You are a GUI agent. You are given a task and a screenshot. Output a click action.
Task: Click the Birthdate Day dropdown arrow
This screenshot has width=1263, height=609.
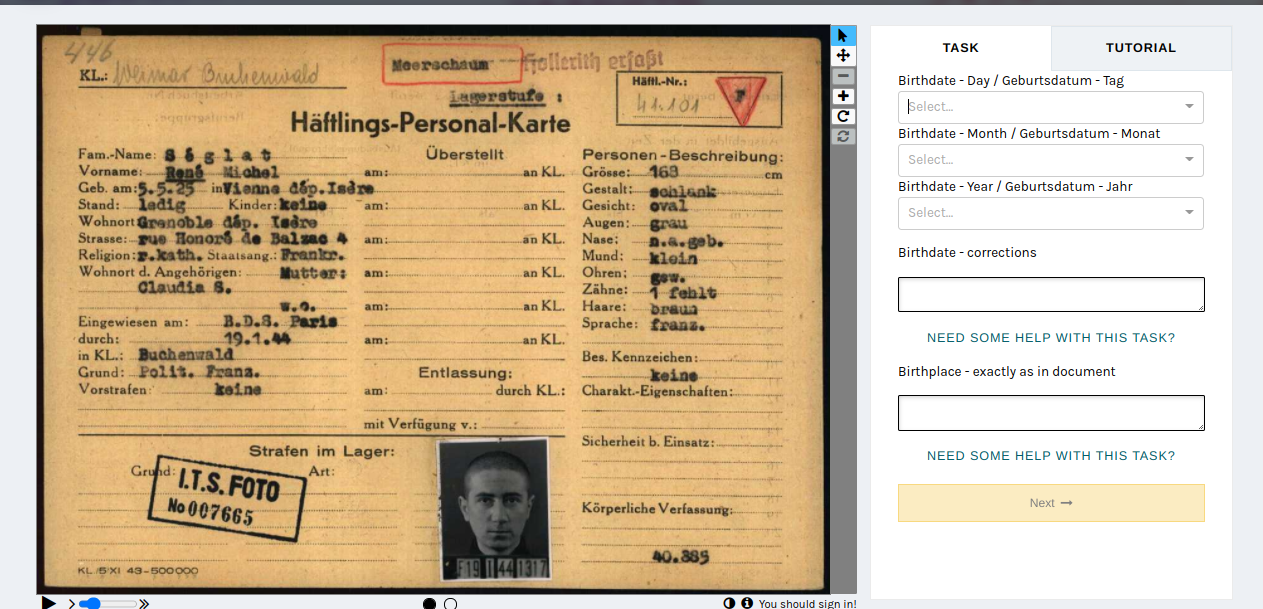1189,107
